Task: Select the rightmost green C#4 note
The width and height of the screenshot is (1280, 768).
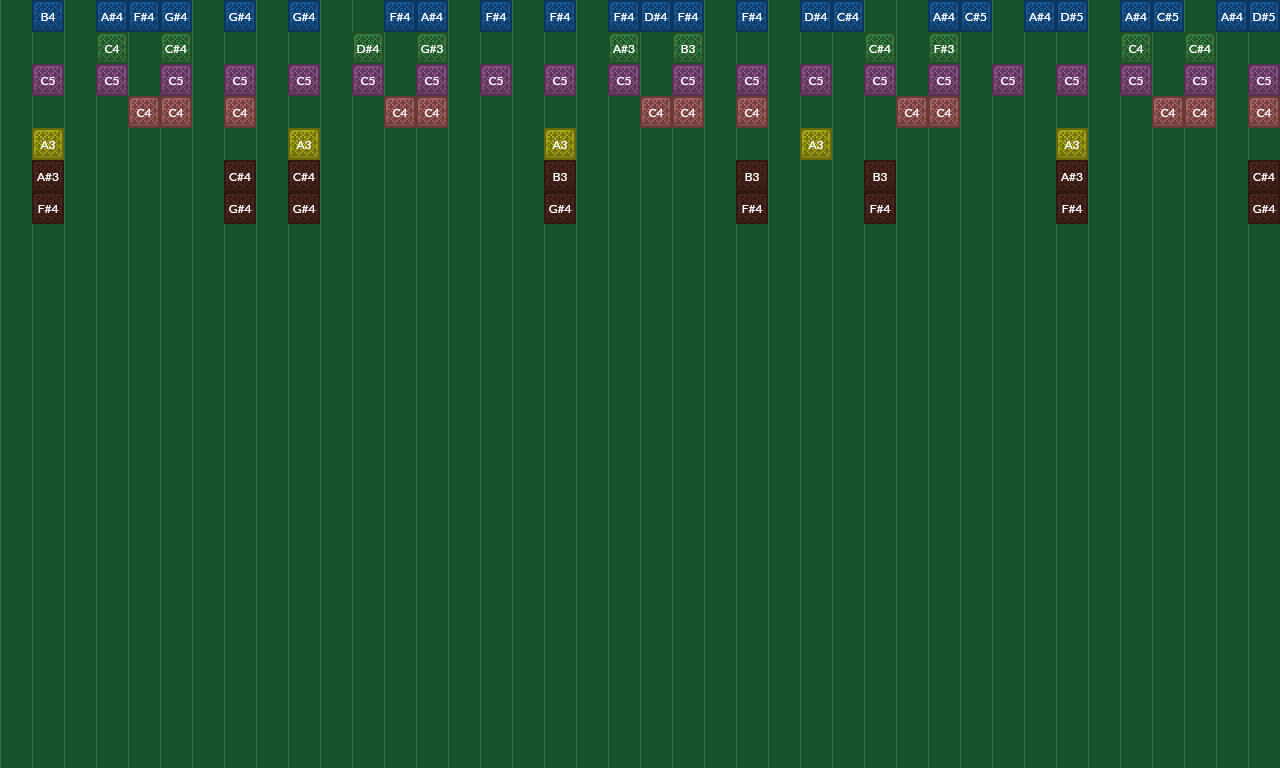Action: [1200, 49]
